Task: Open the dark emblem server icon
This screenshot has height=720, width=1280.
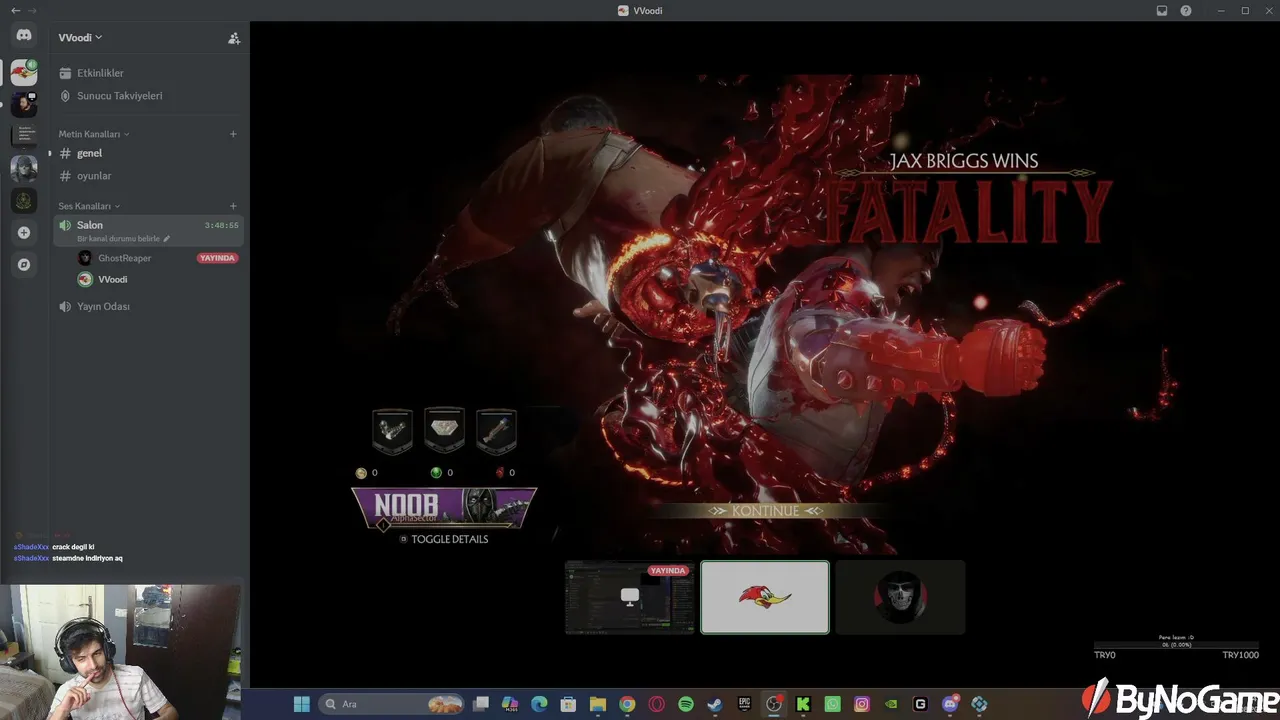Action: (24, 200)
